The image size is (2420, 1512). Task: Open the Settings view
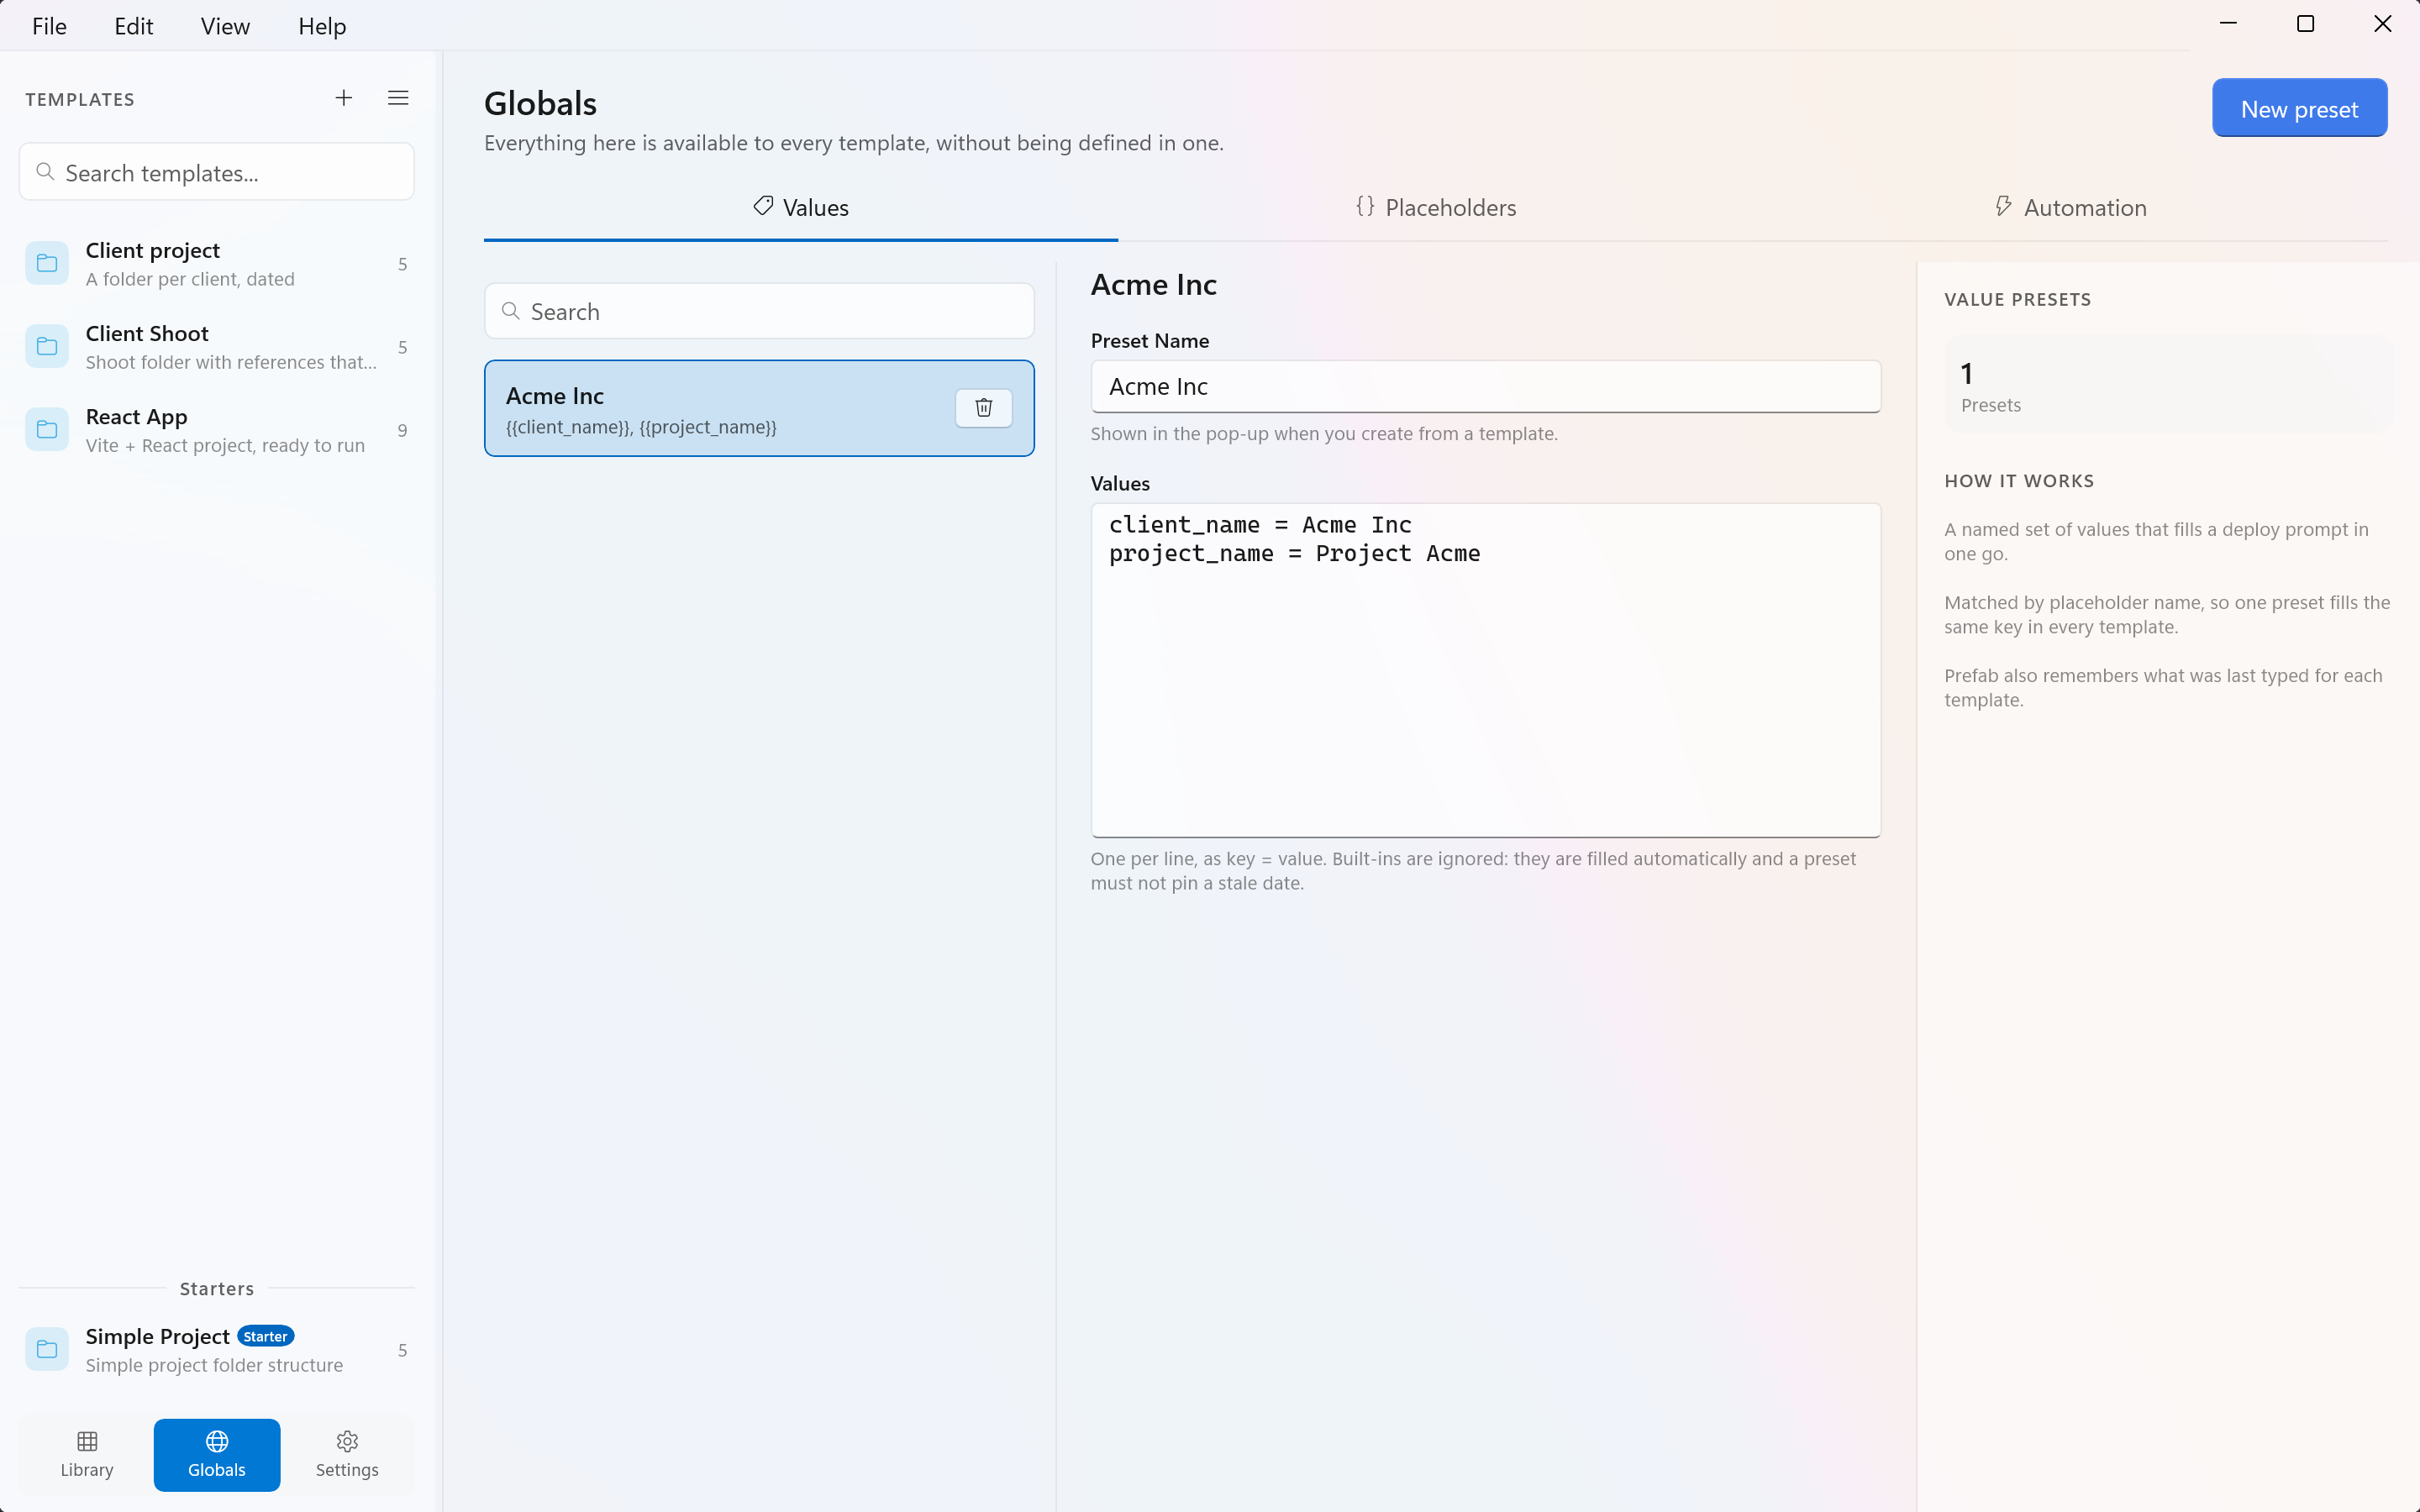click(347, 1454)
